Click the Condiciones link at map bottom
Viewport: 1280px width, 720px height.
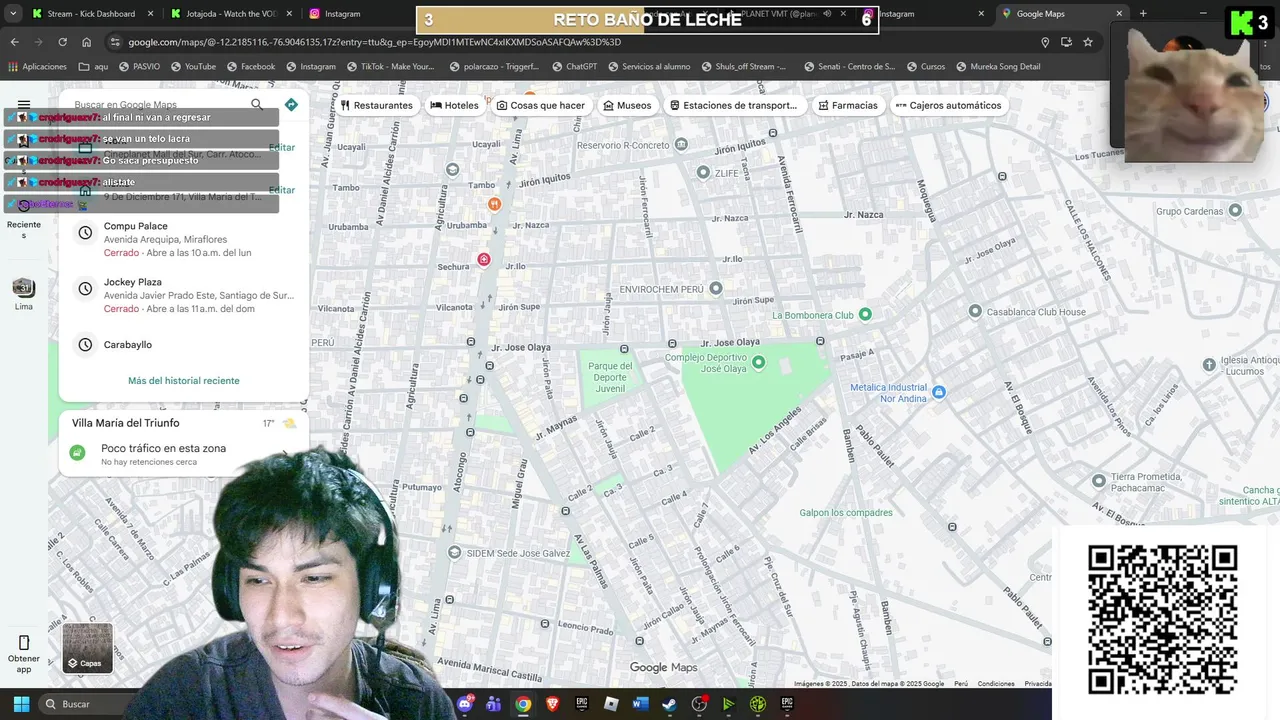pyautogui.click(x=996, y=684)
